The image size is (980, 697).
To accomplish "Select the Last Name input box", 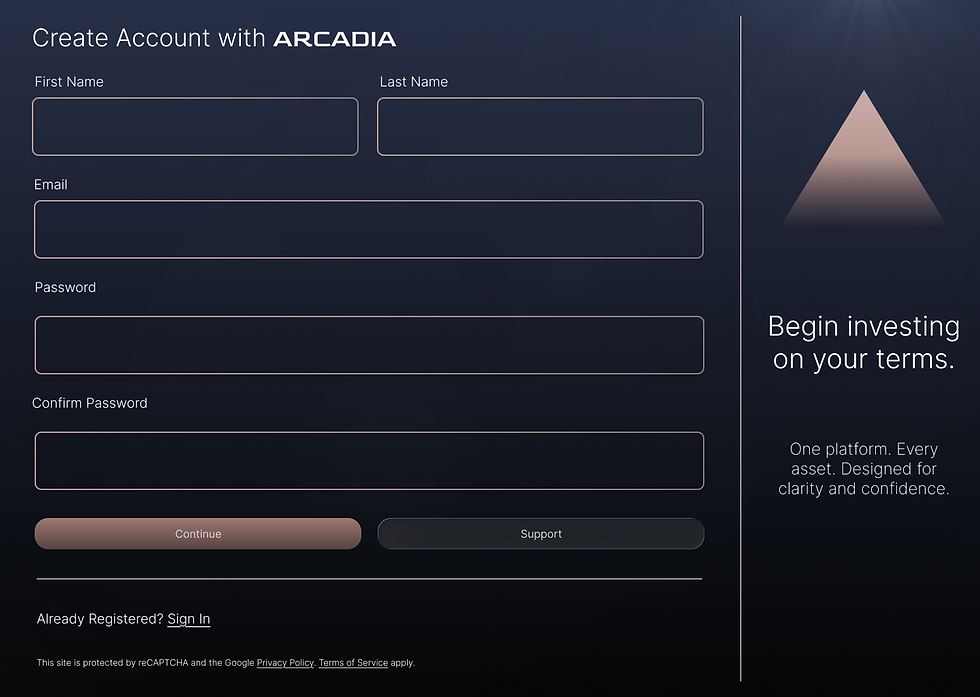I will (x=540, y=126).
